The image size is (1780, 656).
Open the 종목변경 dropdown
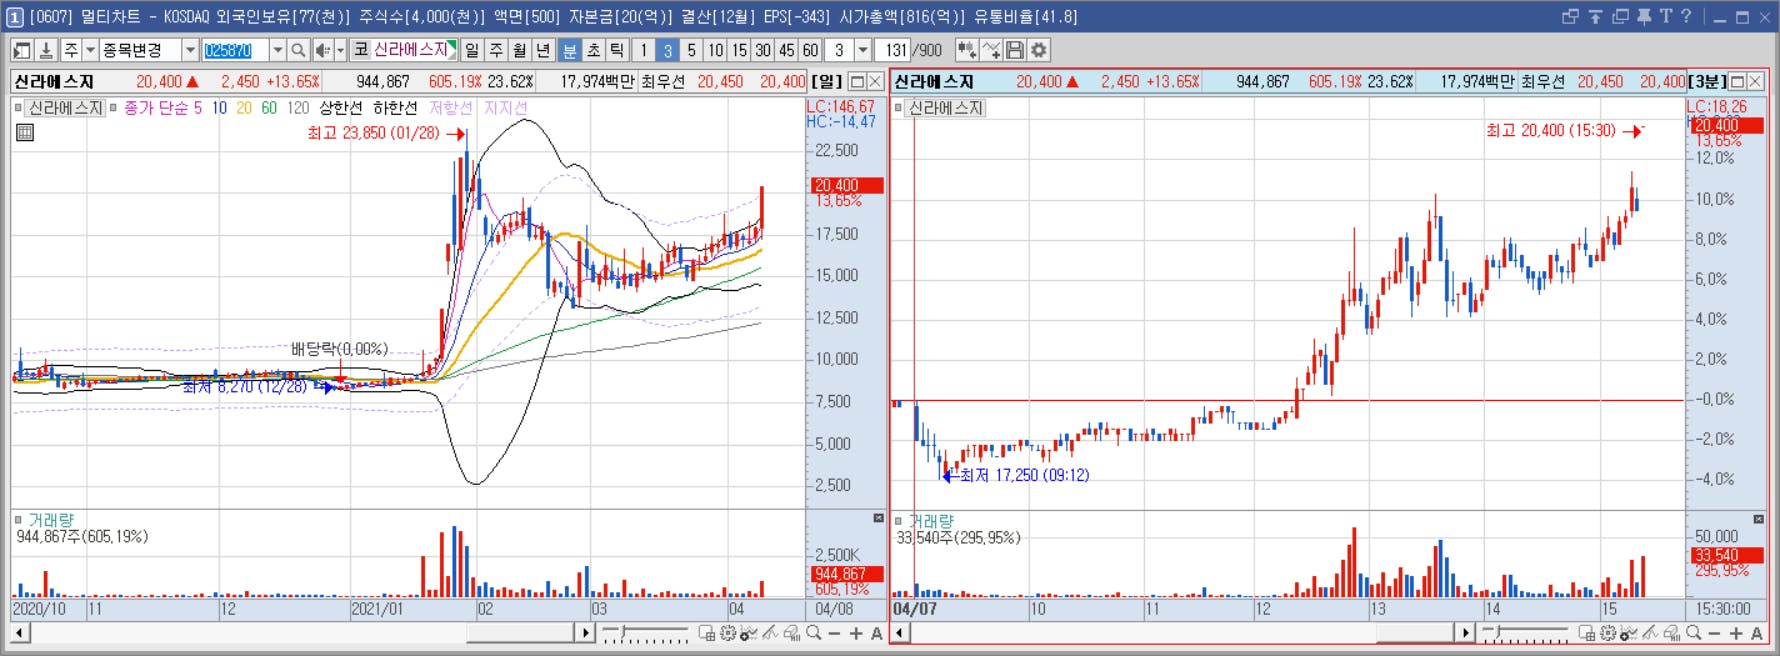tap(190, 50)
